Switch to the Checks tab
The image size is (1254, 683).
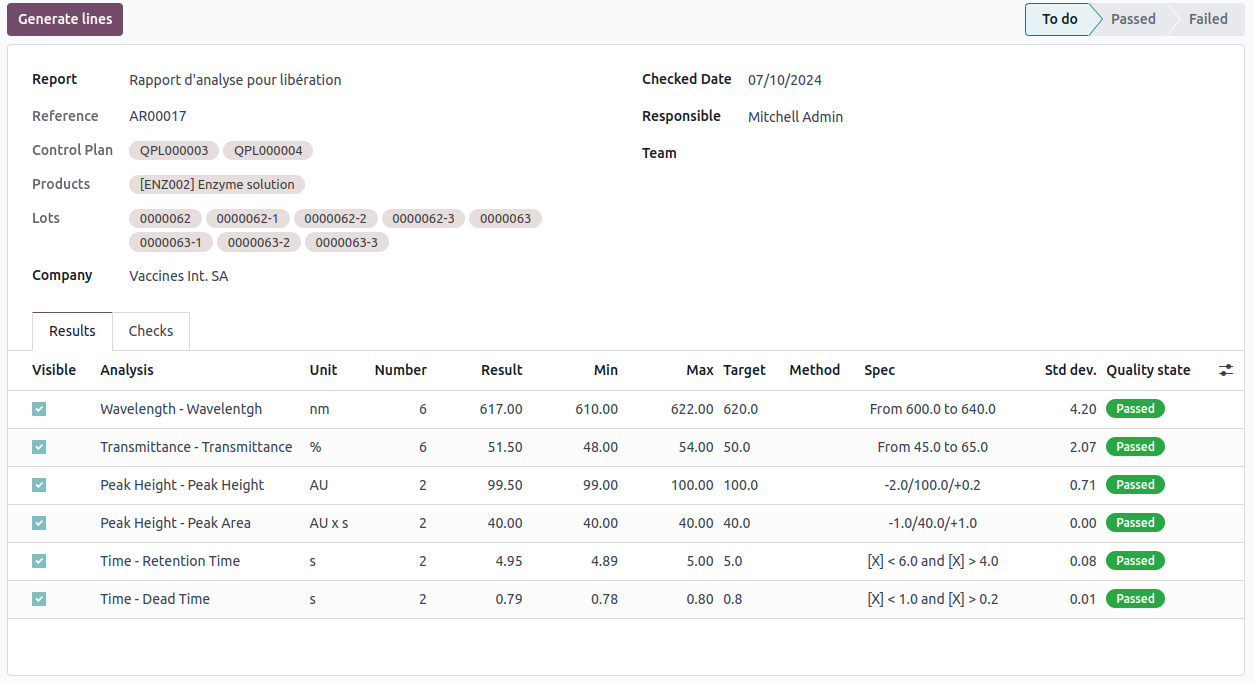pos(151,331)
